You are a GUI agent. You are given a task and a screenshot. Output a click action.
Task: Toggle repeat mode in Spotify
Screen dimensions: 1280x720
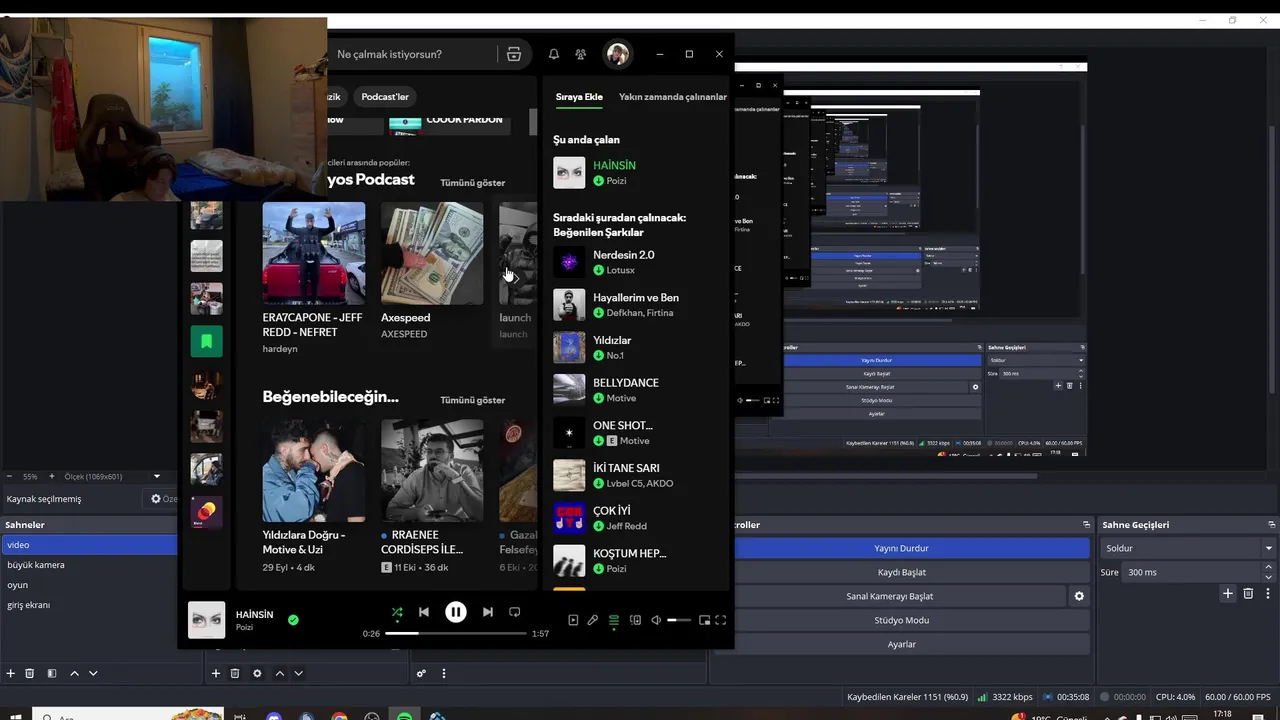pyautogui.click(x=515, y=612)
